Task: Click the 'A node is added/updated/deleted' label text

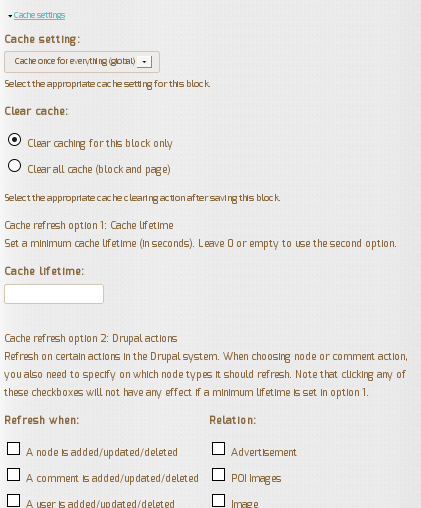Action: coord(102,452)
